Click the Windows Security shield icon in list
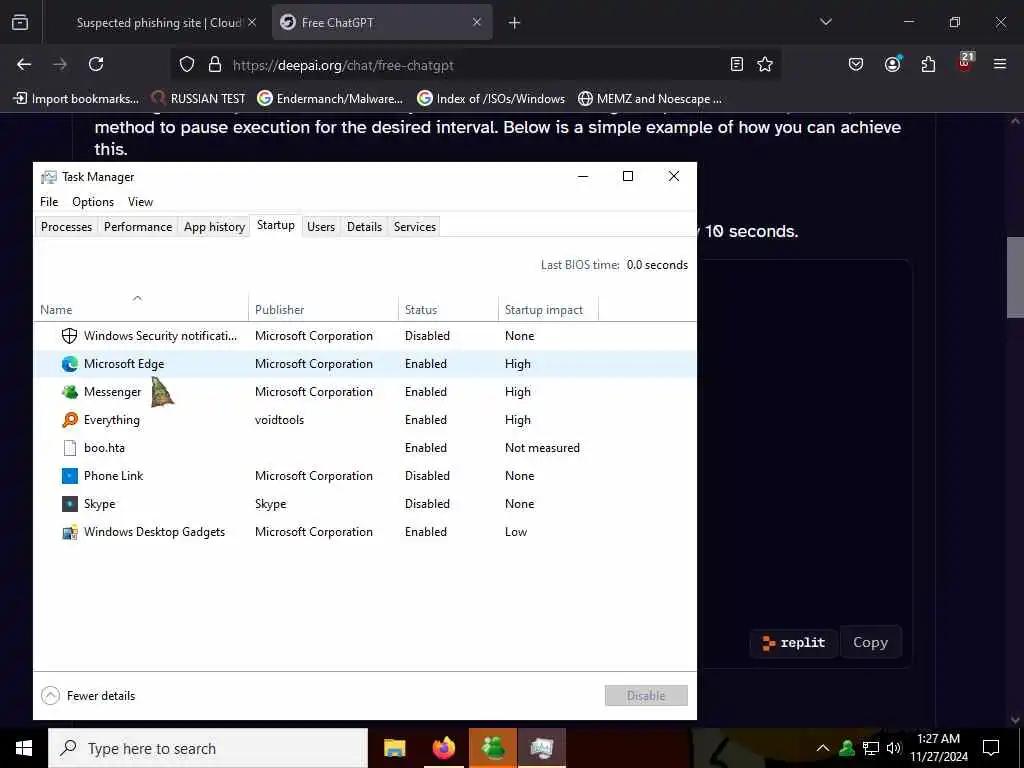Image resolution: width=1024 pixels, height=768 pixels. [69, 336]
